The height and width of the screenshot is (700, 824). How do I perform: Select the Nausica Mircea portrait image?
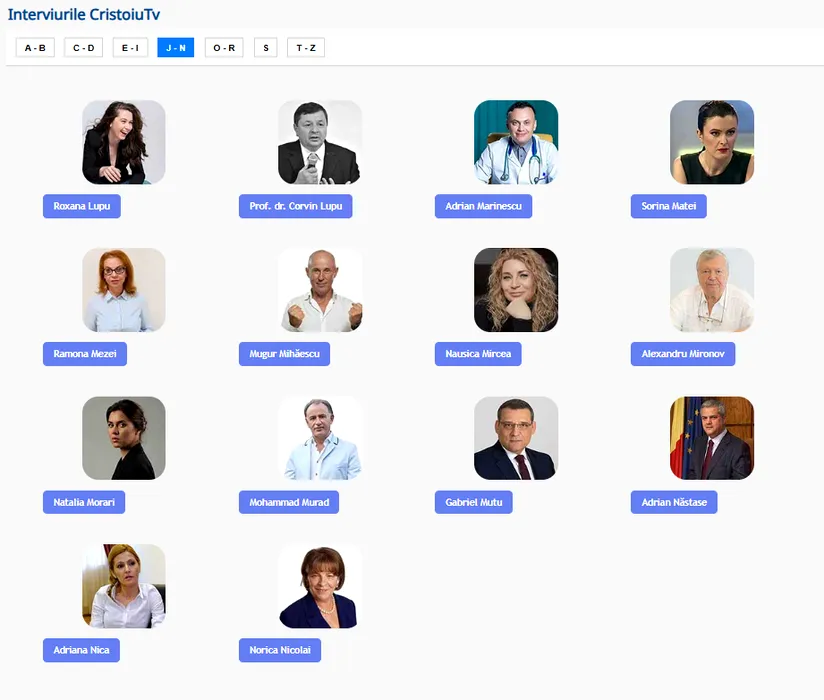coord(516,290)
